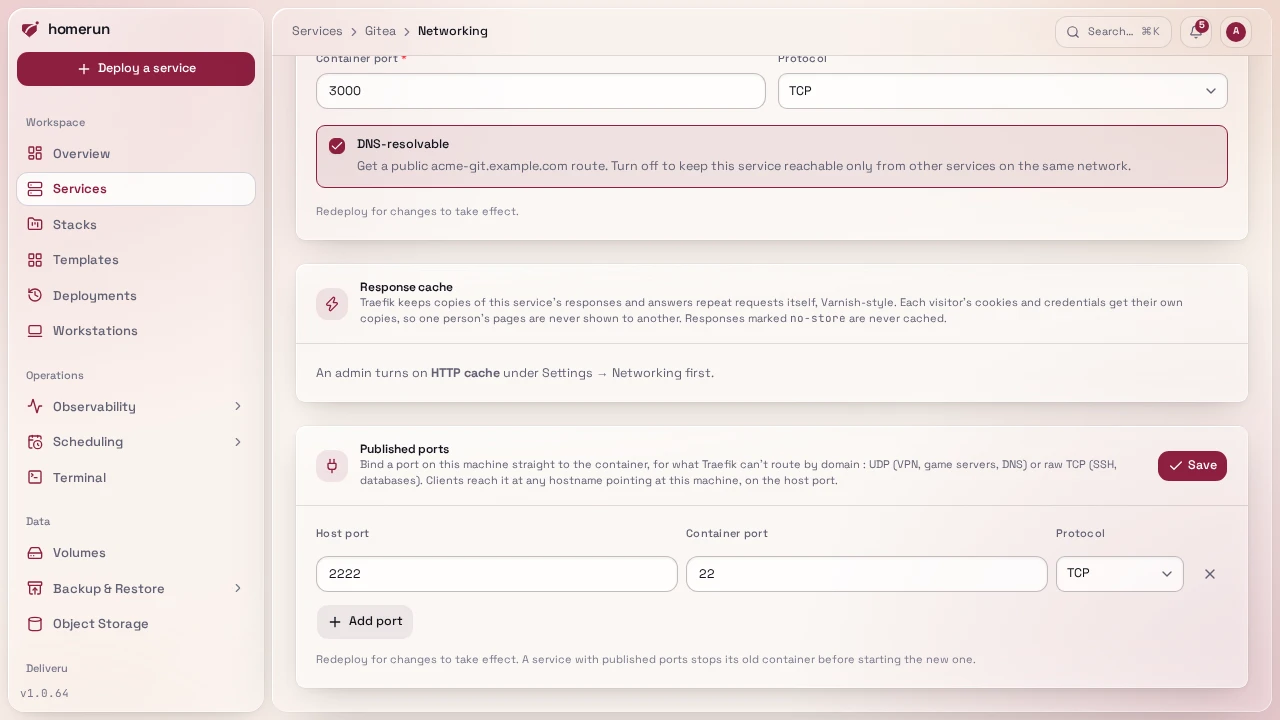Open Stacks page

pyautogui.click(x=136, y=225)
